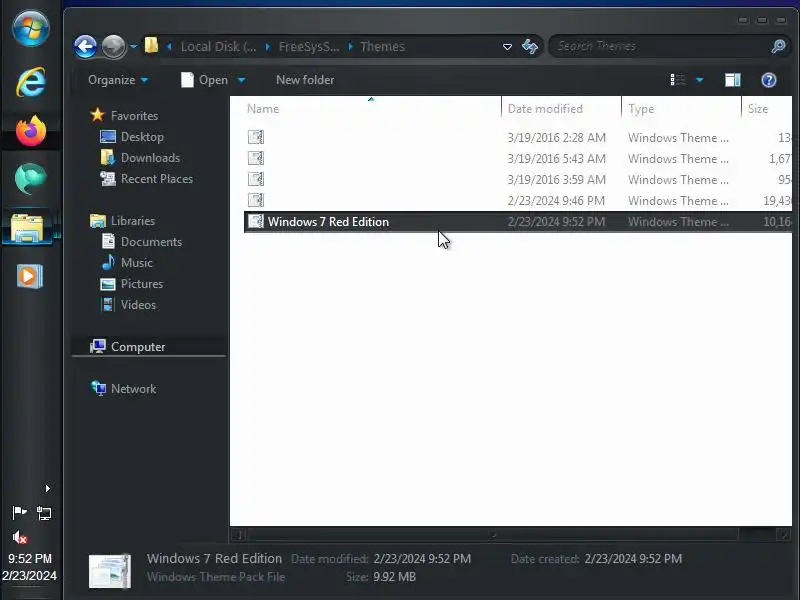Click the muted volume tray icon
This screenshot has width=800, height=600.
coord(19,537)
